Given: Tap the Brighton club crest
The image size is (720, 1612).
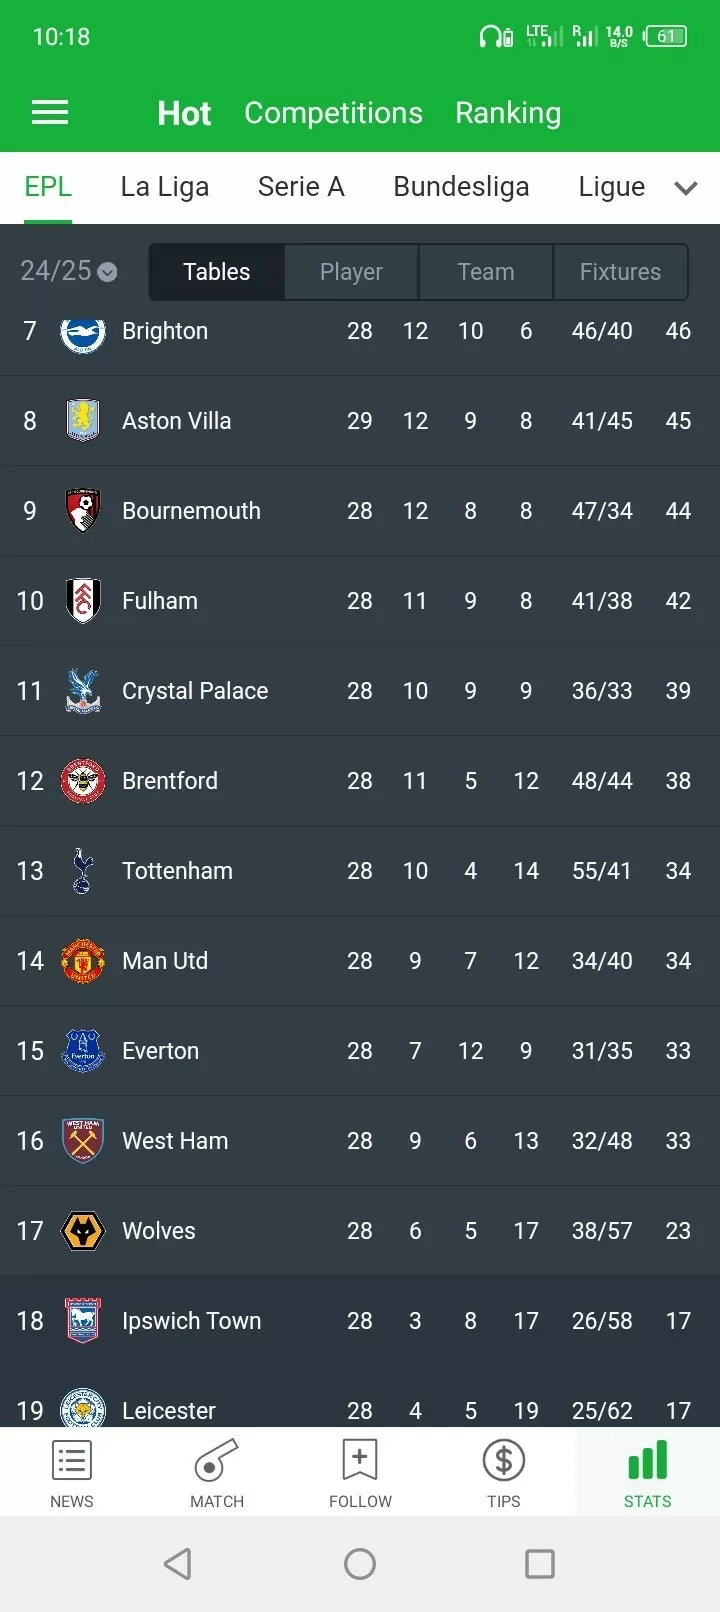Looking at the screenshot, I should (83, 333).
